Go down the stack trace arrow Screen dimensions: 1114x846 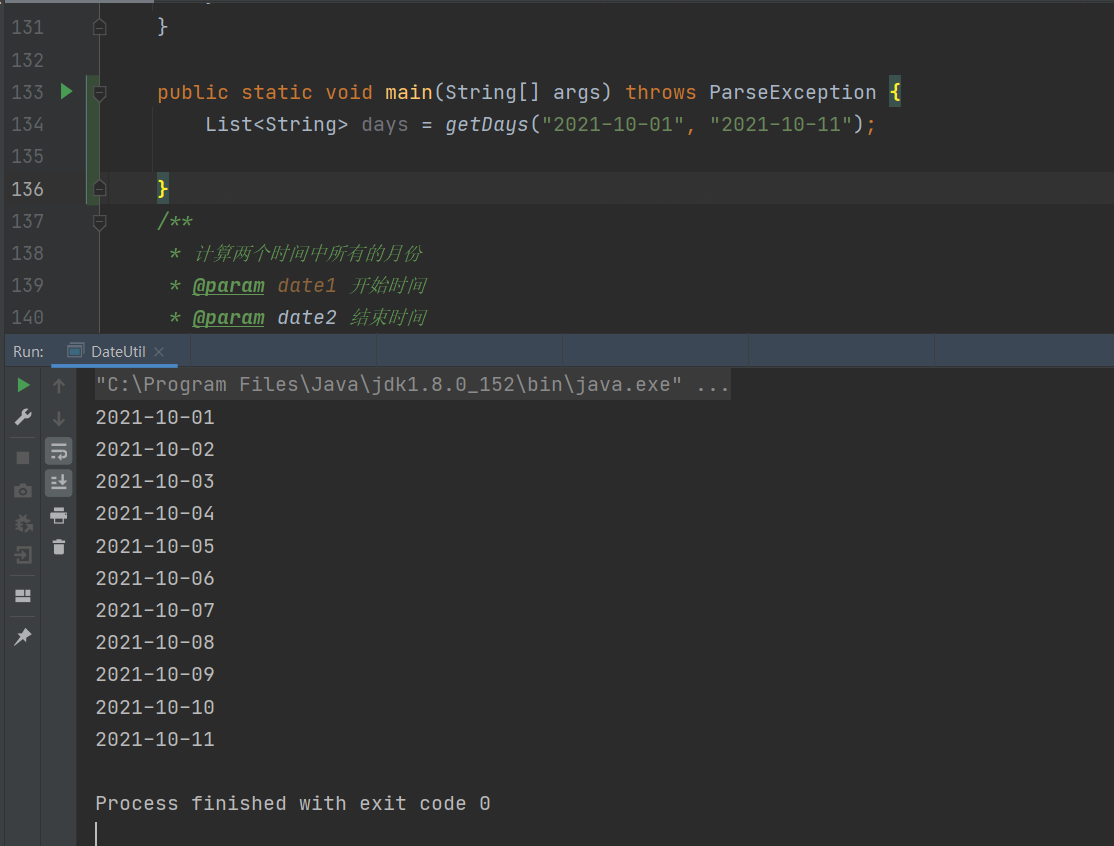pyautogui.click(x=59, y=418)
